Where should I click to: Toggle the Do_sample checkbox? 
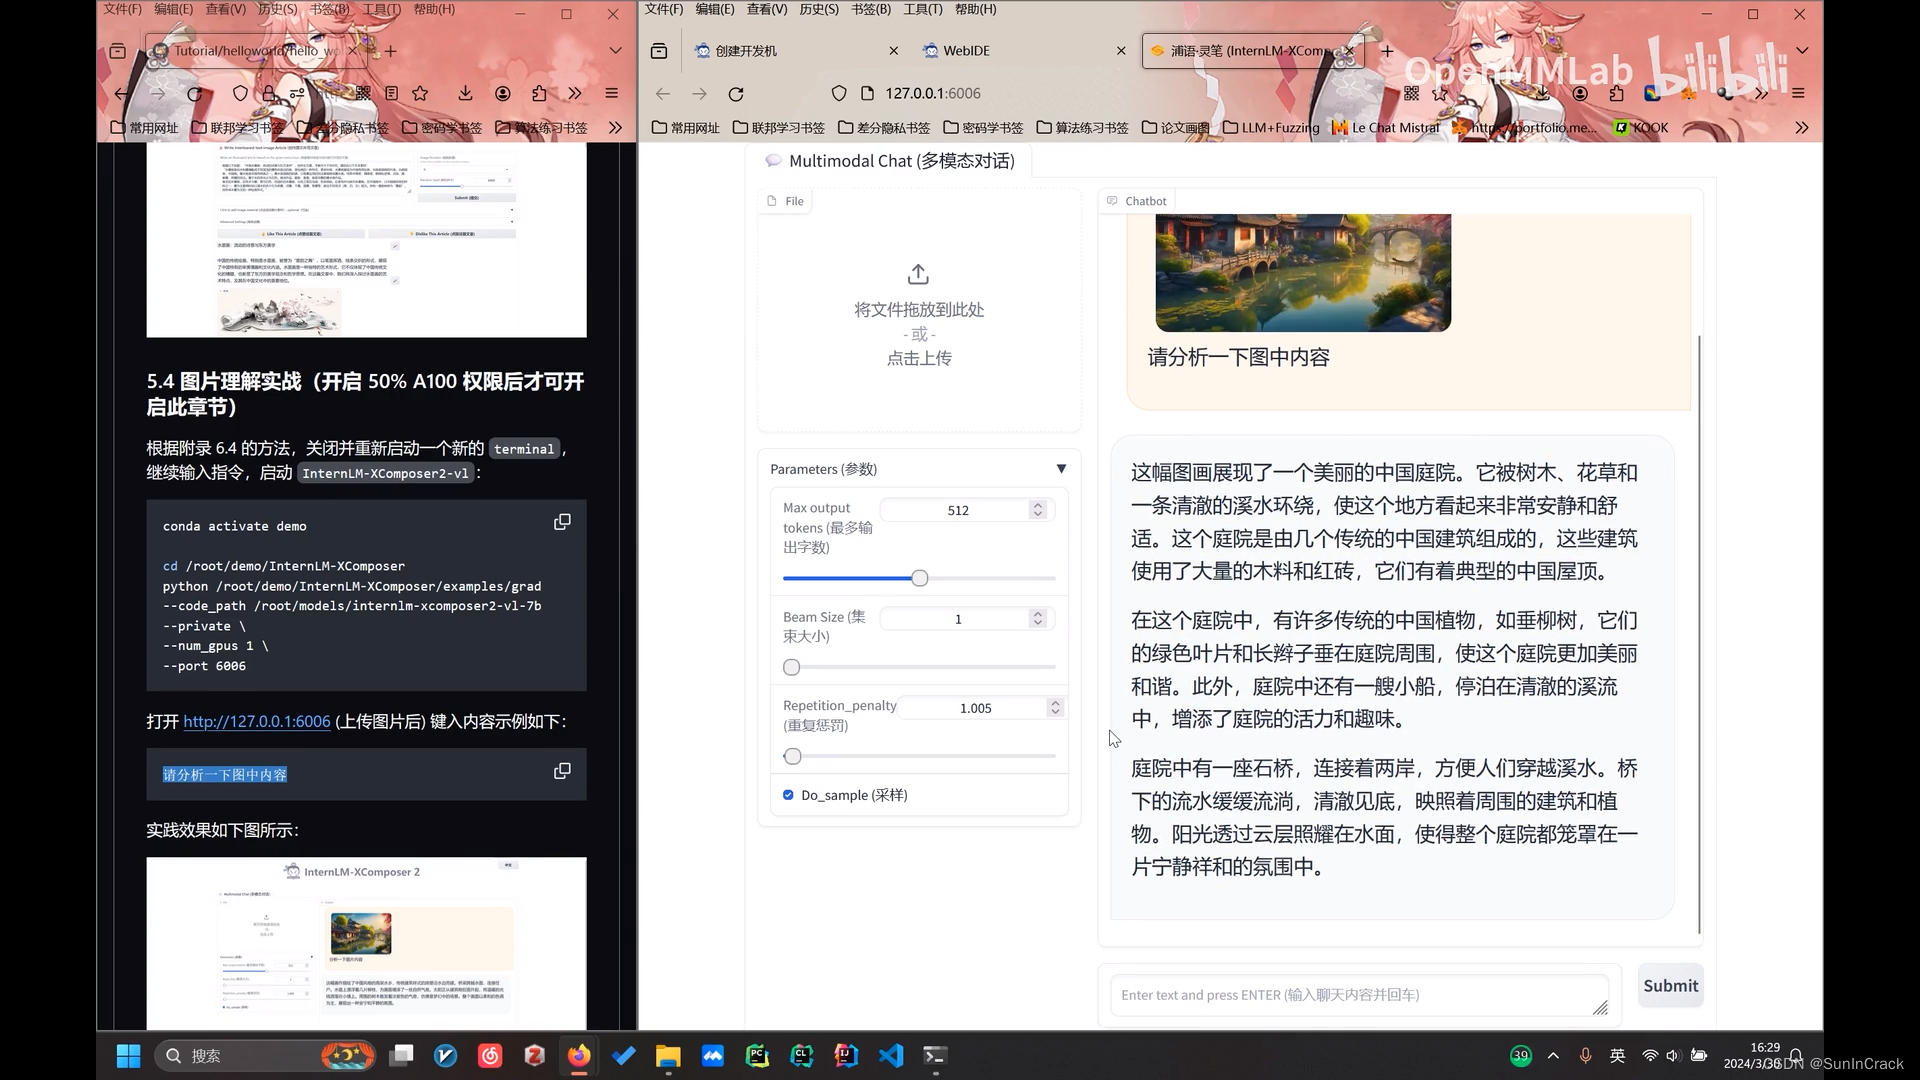(788, 795)
